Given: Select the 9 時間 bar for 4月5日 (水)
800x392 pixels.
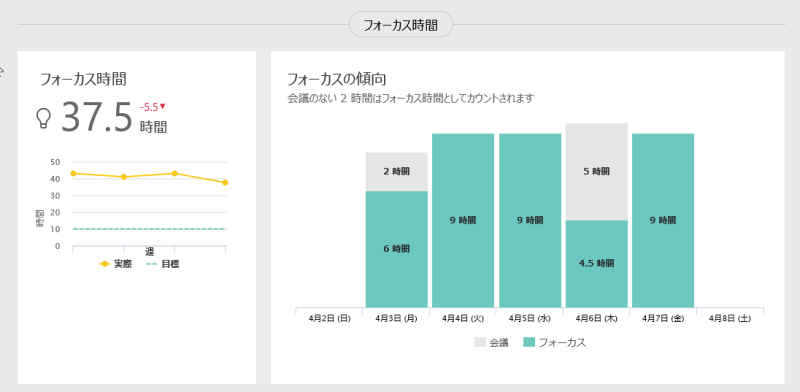Looking at the screenshot, I should [x=530, y=220].
